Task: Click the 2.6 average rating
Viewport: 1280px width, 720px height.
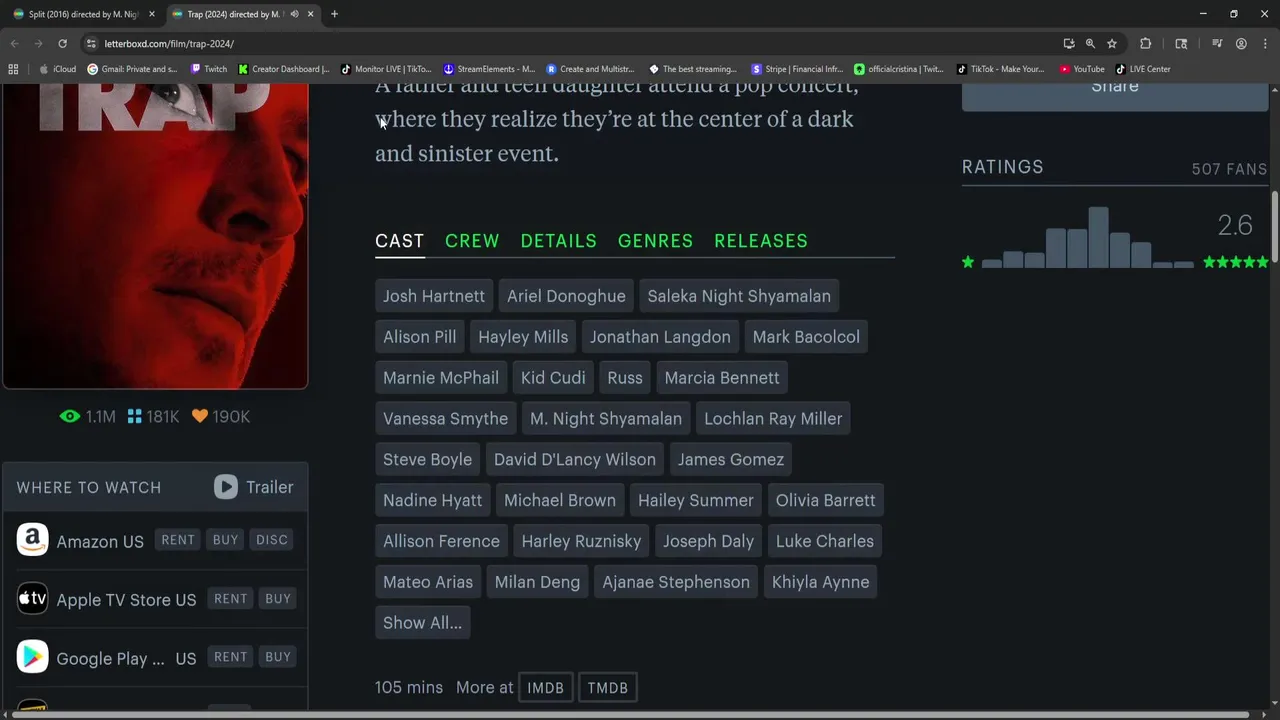Action: coord(1235,225)
